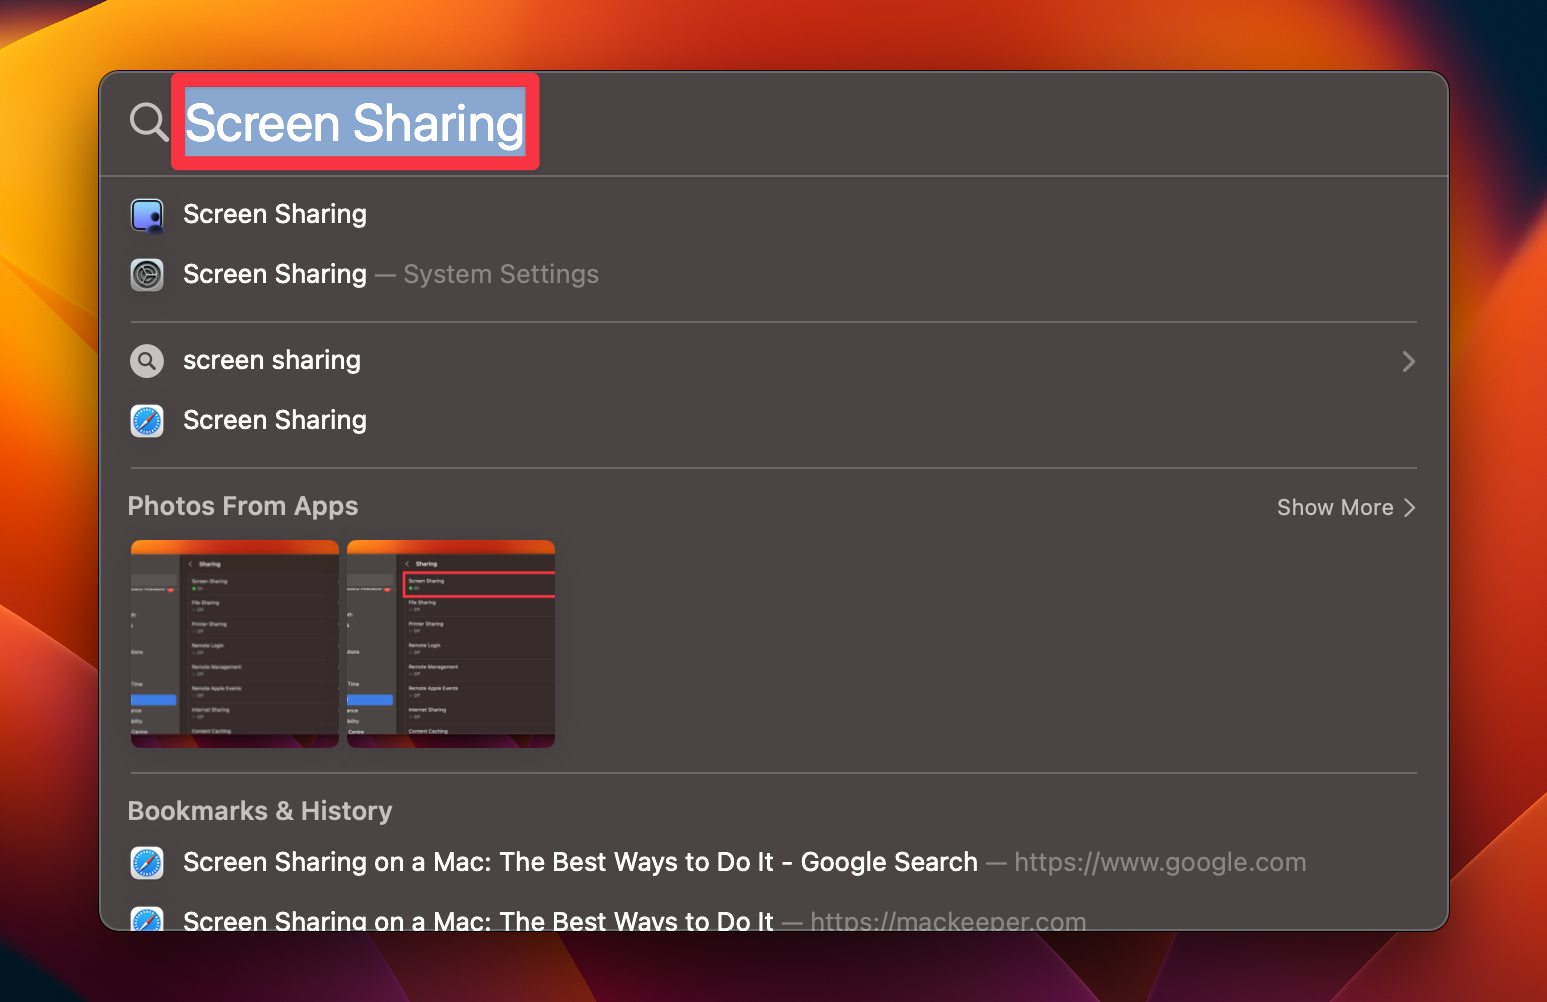Click the 'screen sharing' search suggestion row
The width and height of the screenshot is (1547, 1002).
271,360
